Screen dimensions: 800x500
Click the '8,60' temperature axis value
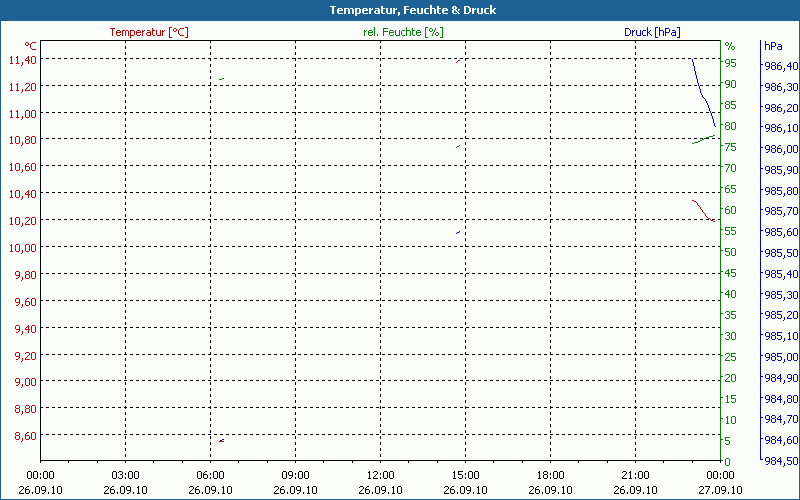click(x=26, y=436)
